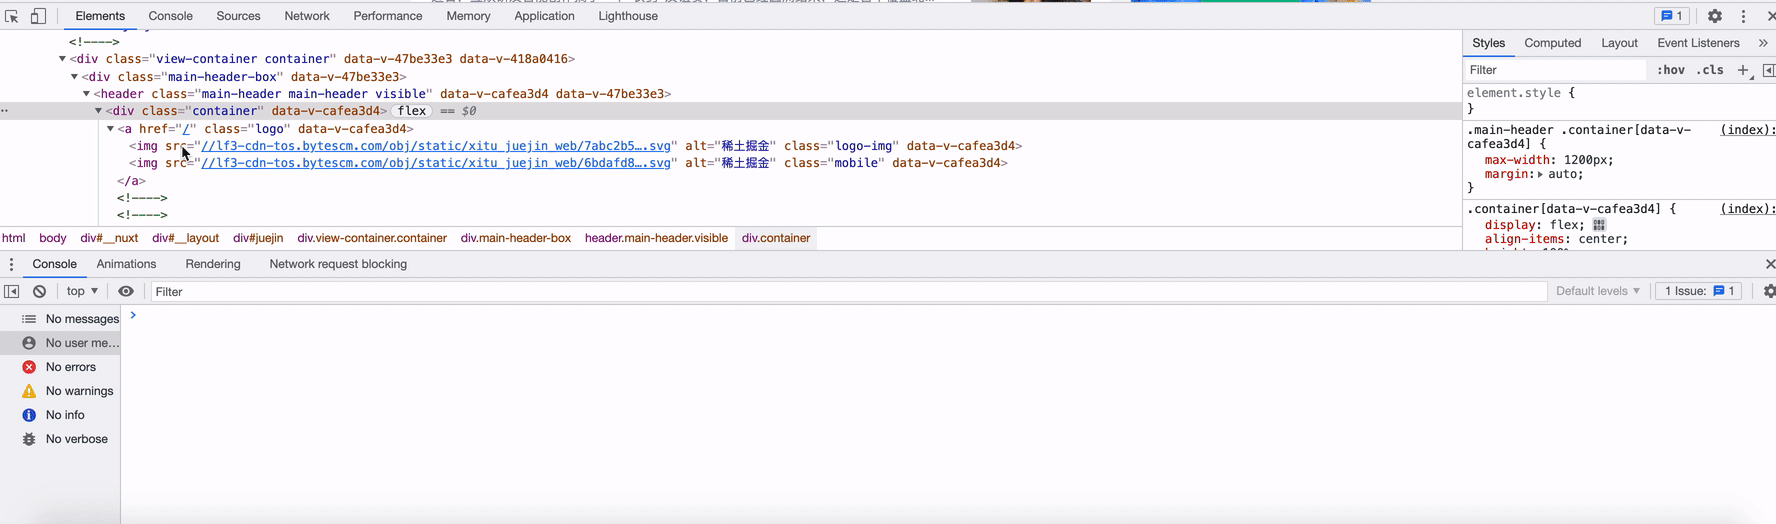Toggle the console sidebar icon
This screenshot has width=1776, height=524.
[x=12, y=291]
